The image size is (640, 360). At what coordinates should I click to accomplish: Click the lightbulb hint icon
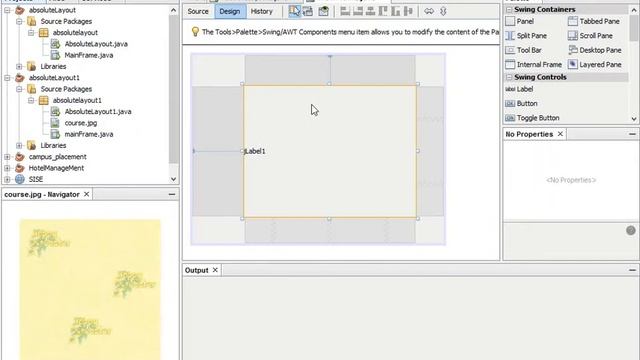[x=195, y=32]
